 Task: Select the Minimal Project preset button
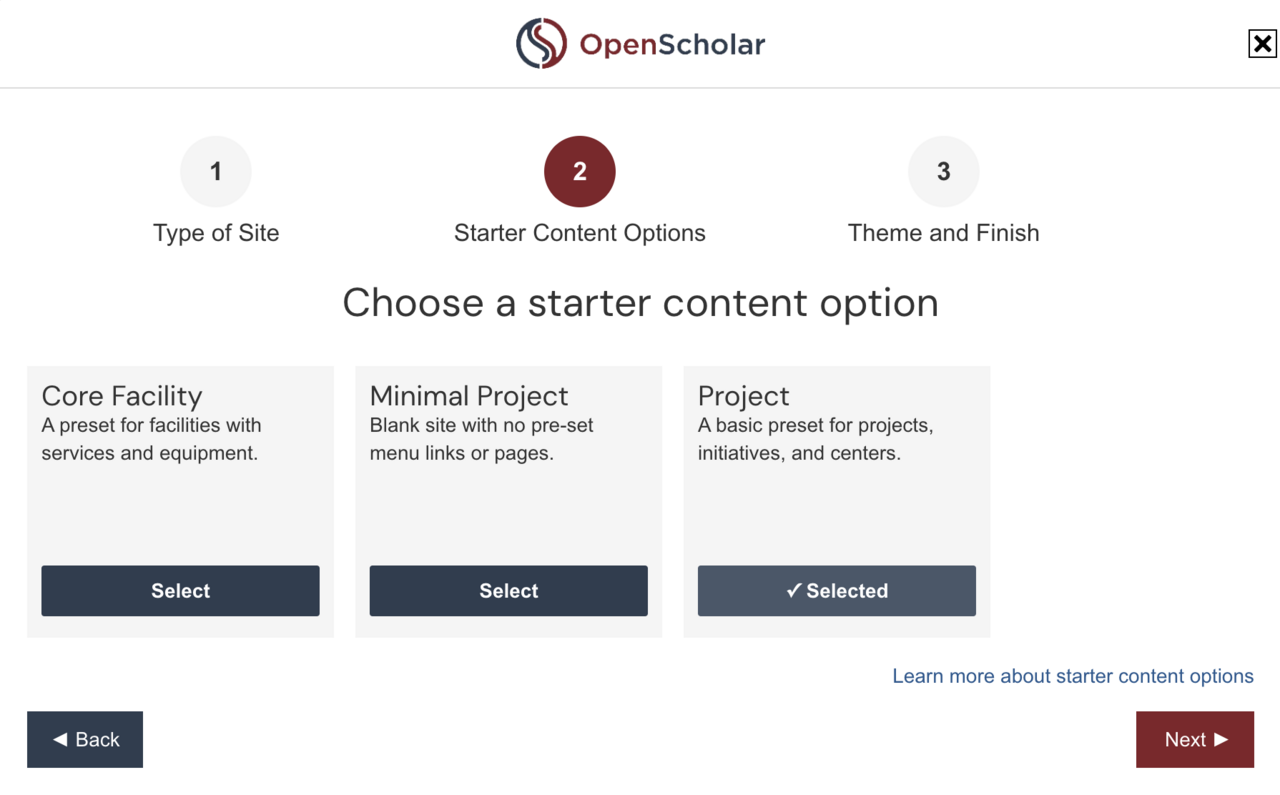pyautogui.click(x=508, y=591)
